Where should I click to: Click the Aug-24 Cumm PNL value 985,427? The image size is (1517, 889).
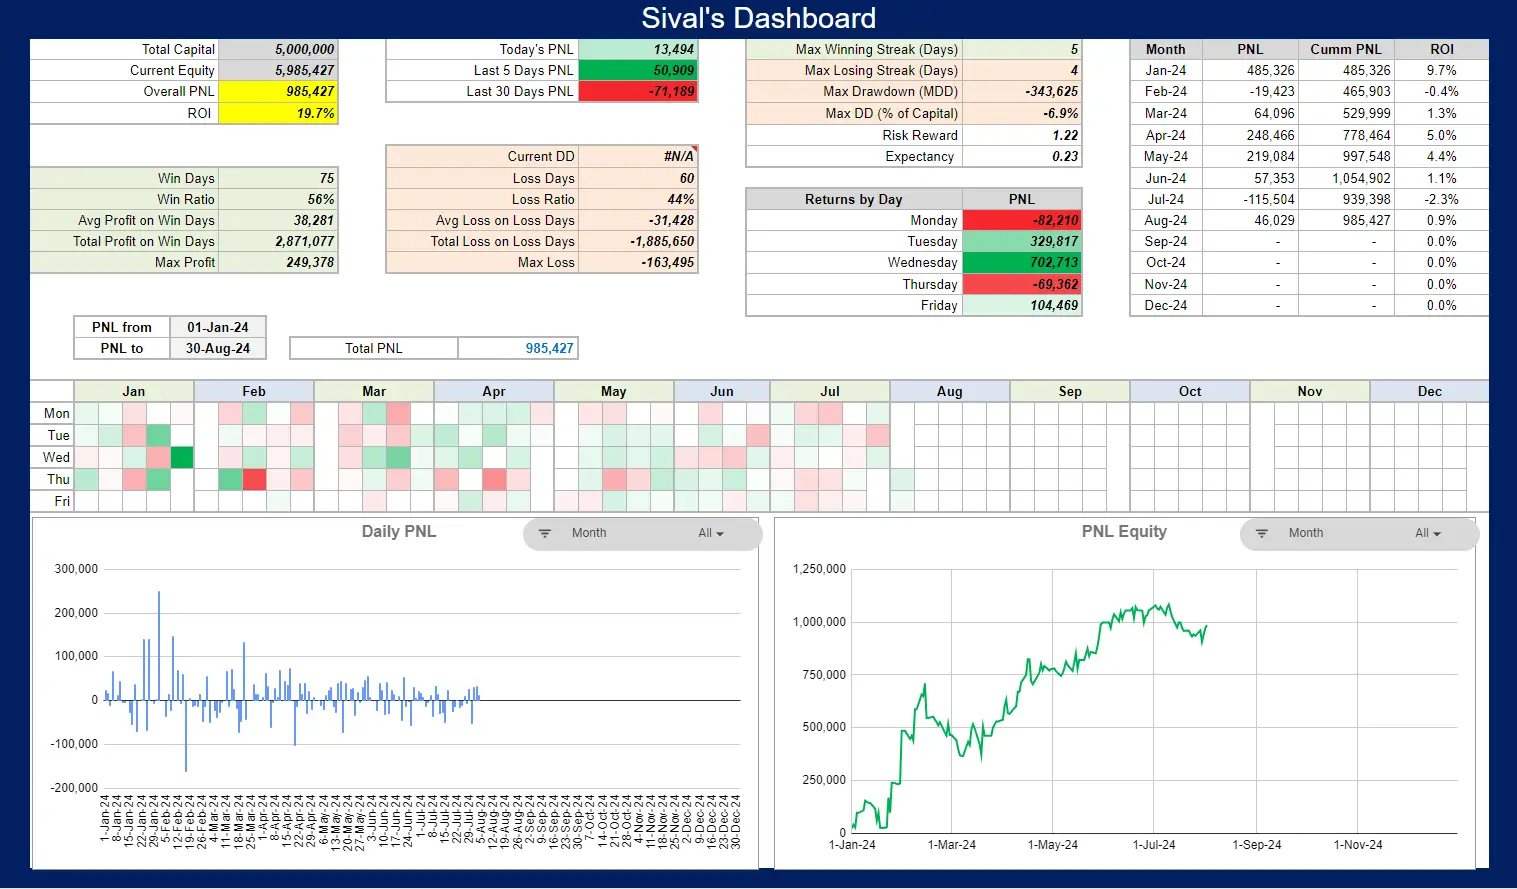[1346, 220]
